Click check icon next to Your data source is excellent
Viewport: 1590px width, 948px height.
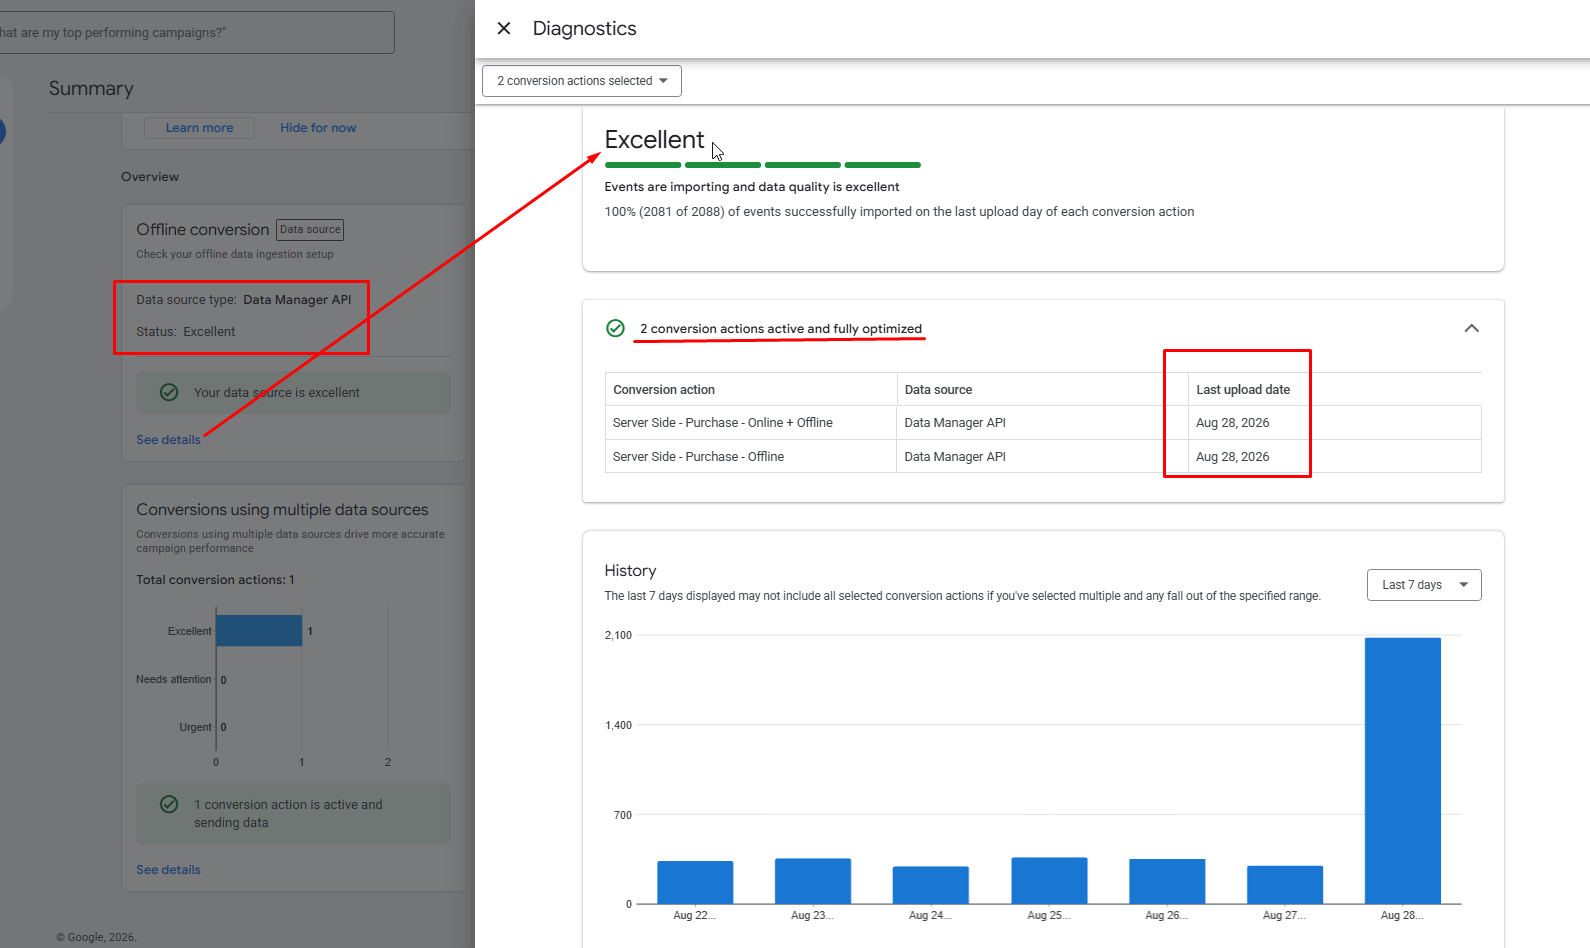coord(169,392)
